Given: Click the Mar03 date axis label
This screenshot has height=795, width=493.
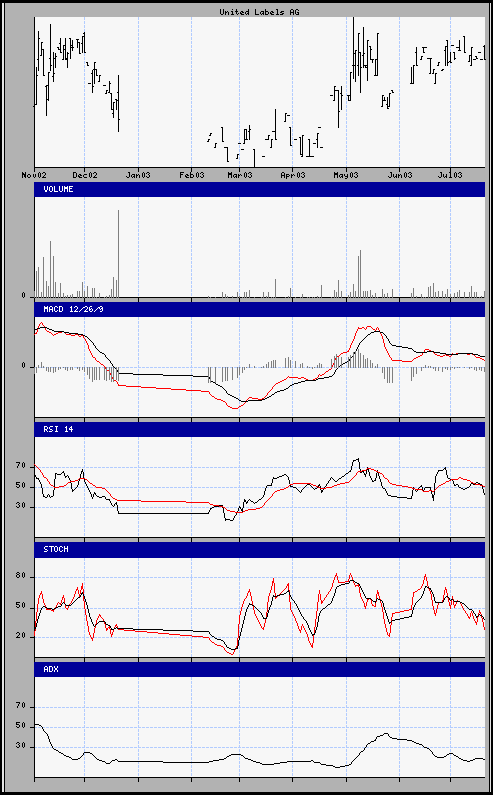Looking at the screenshot, I should coord(240,175).
